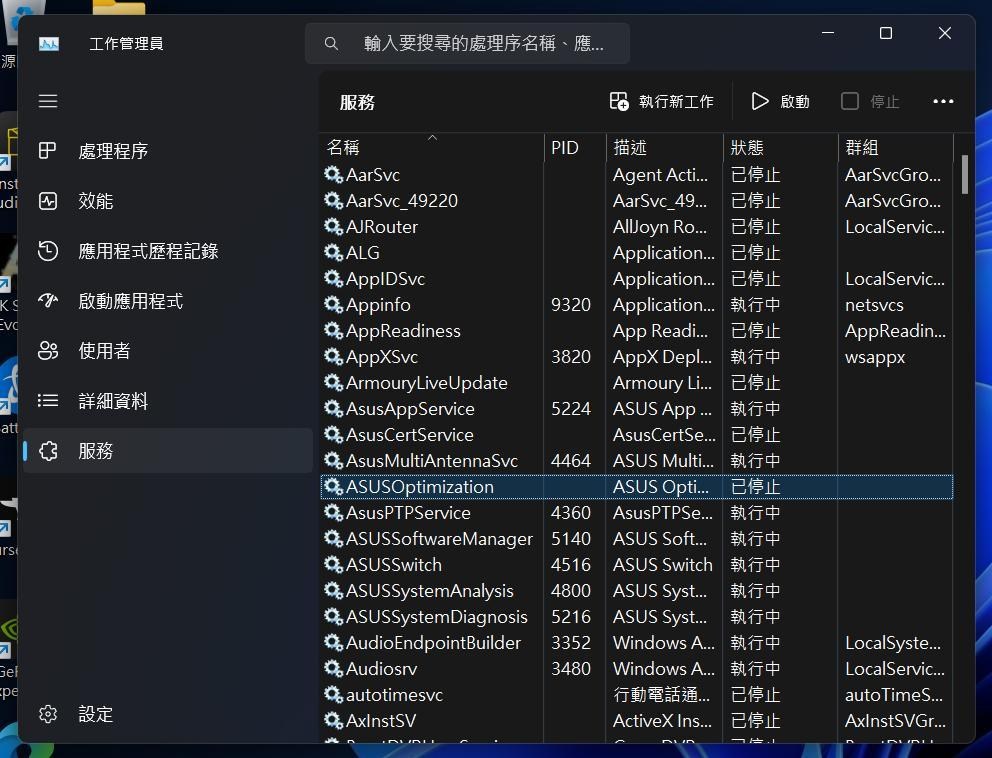Click the run new task icon
992x758 pixels.
[x=619, y=101]
